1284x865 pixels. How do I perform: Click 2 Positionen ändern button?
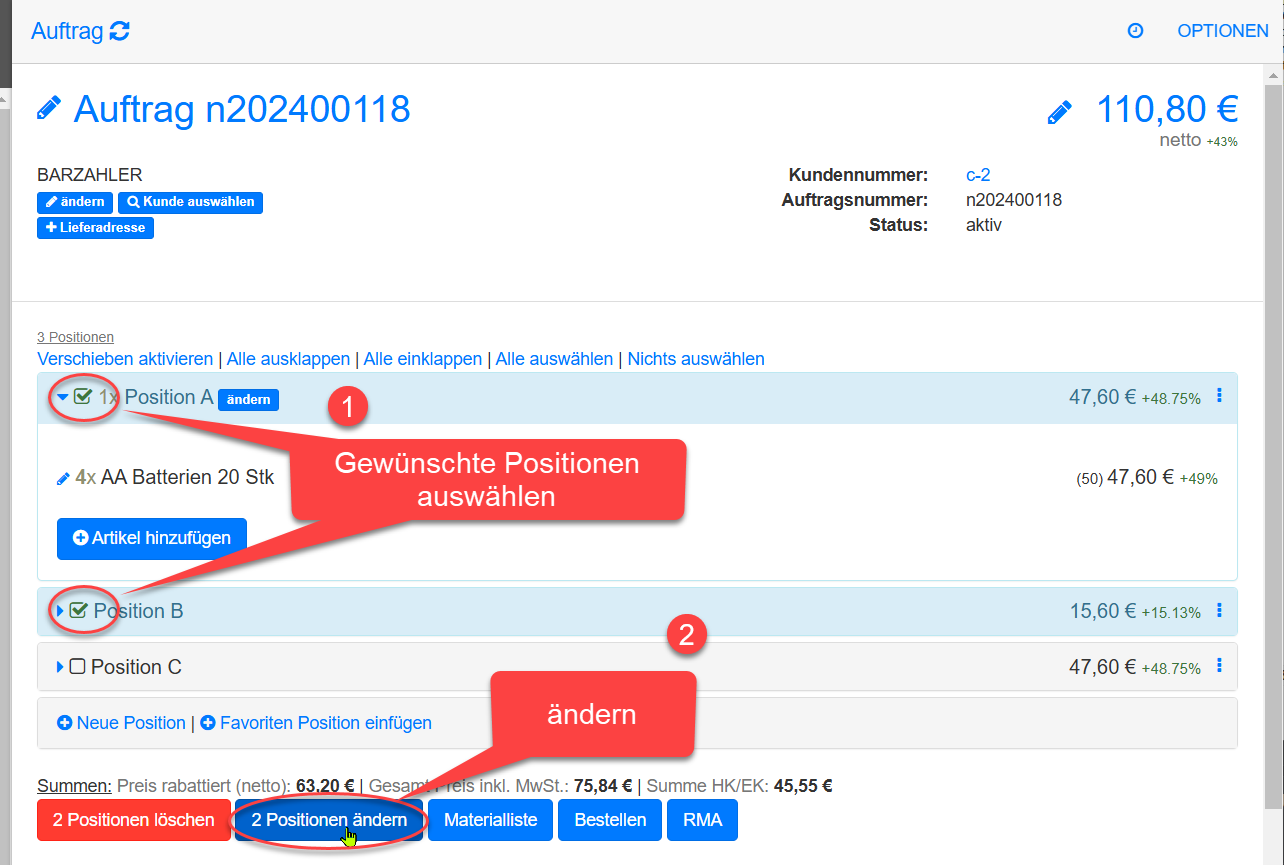[x=329, y=820]
